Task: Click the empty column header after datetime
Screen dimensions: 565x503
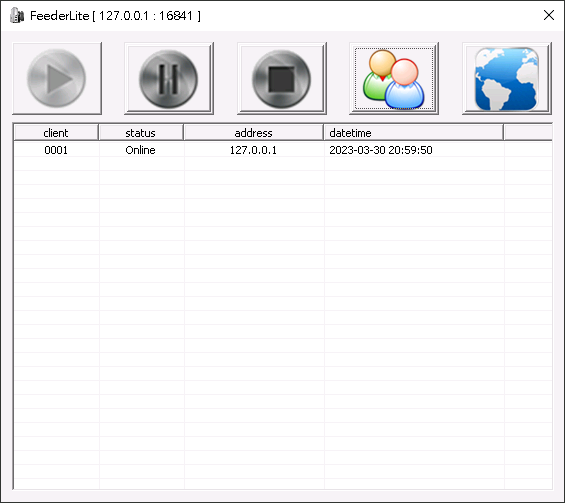Action: tap(528, 133)
